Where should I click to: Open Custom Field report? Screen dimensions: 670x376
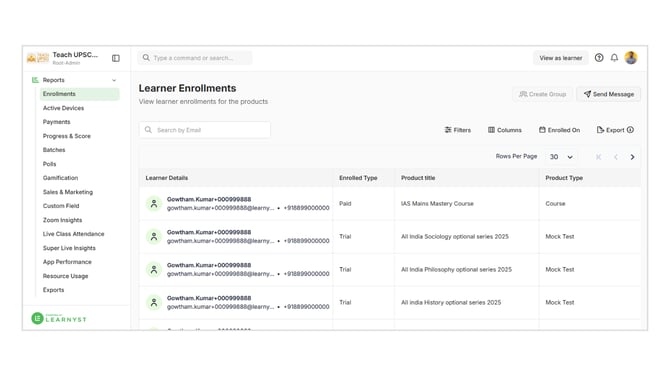(61, 206)
